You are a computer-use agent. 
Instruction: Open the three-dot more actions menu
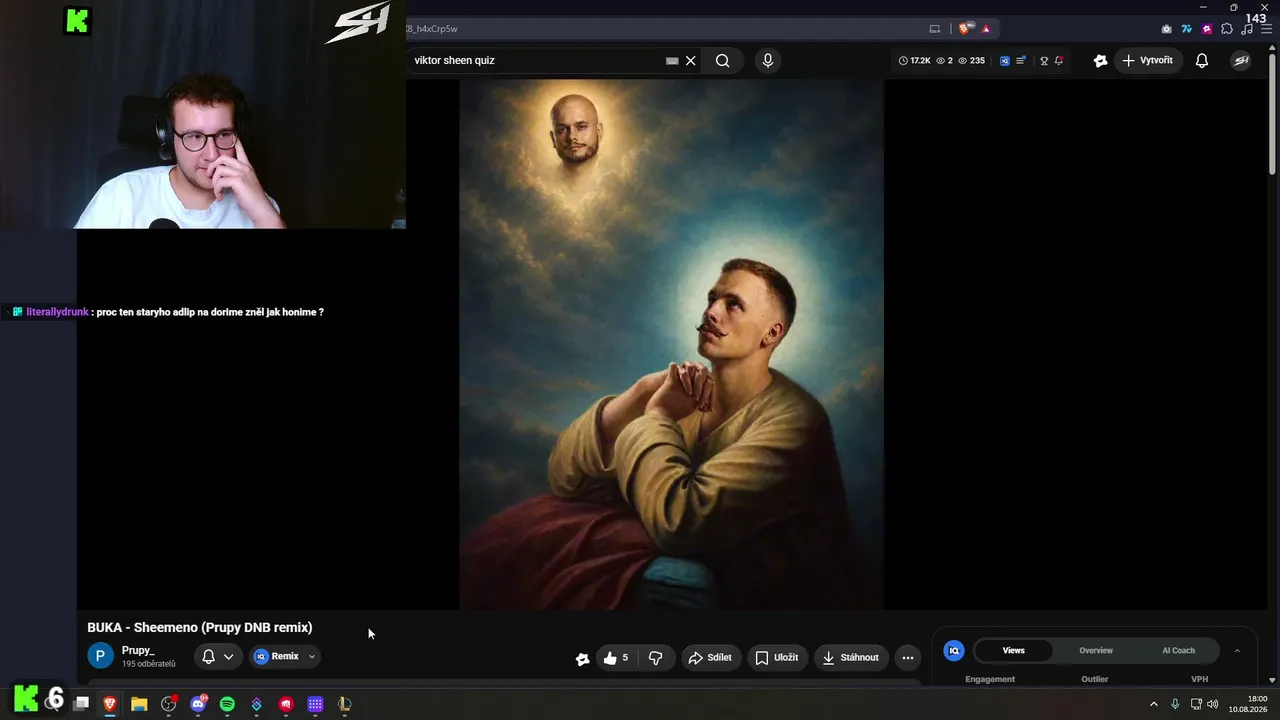click(x=907, y=657)
